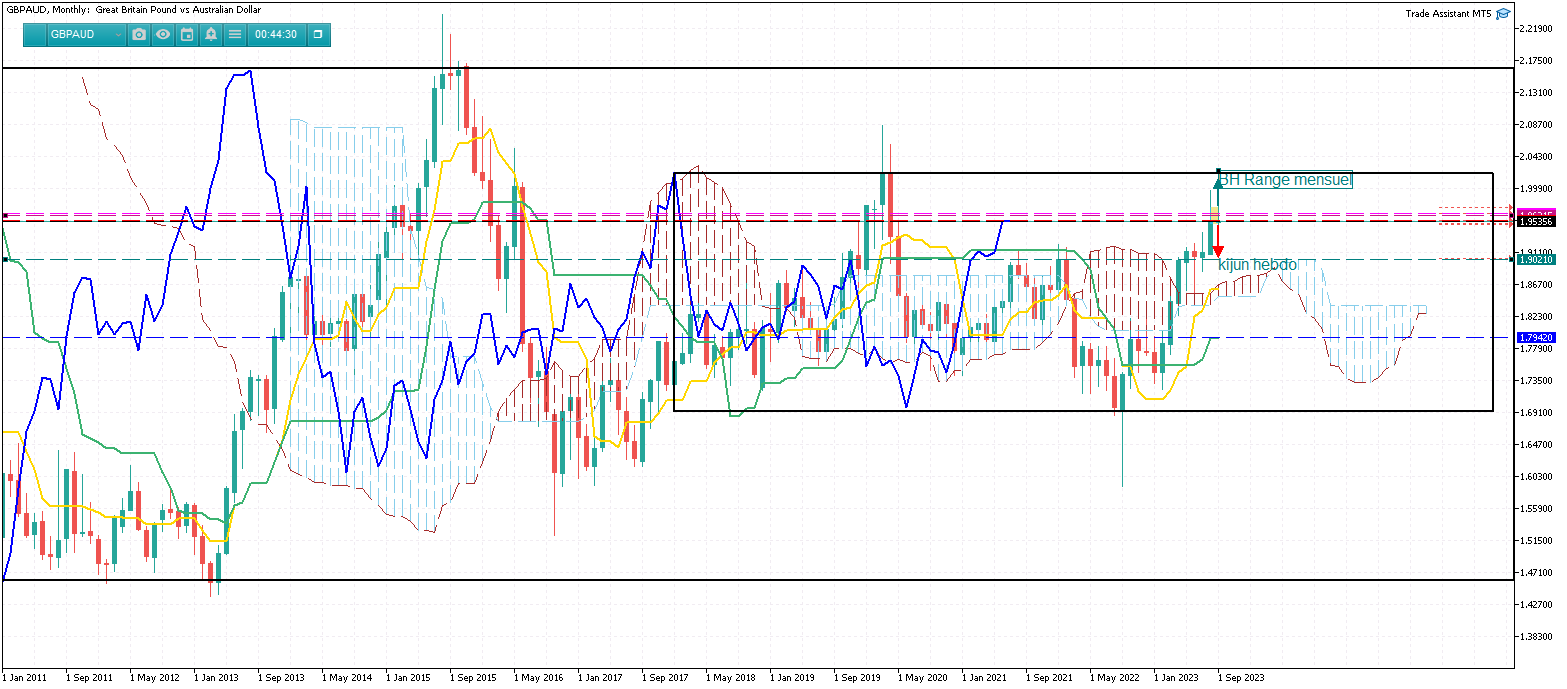This screenshot has width=1567, height=689.
Task: Open the hamburger menu in Trade Assistant panel
Action: 235,34
